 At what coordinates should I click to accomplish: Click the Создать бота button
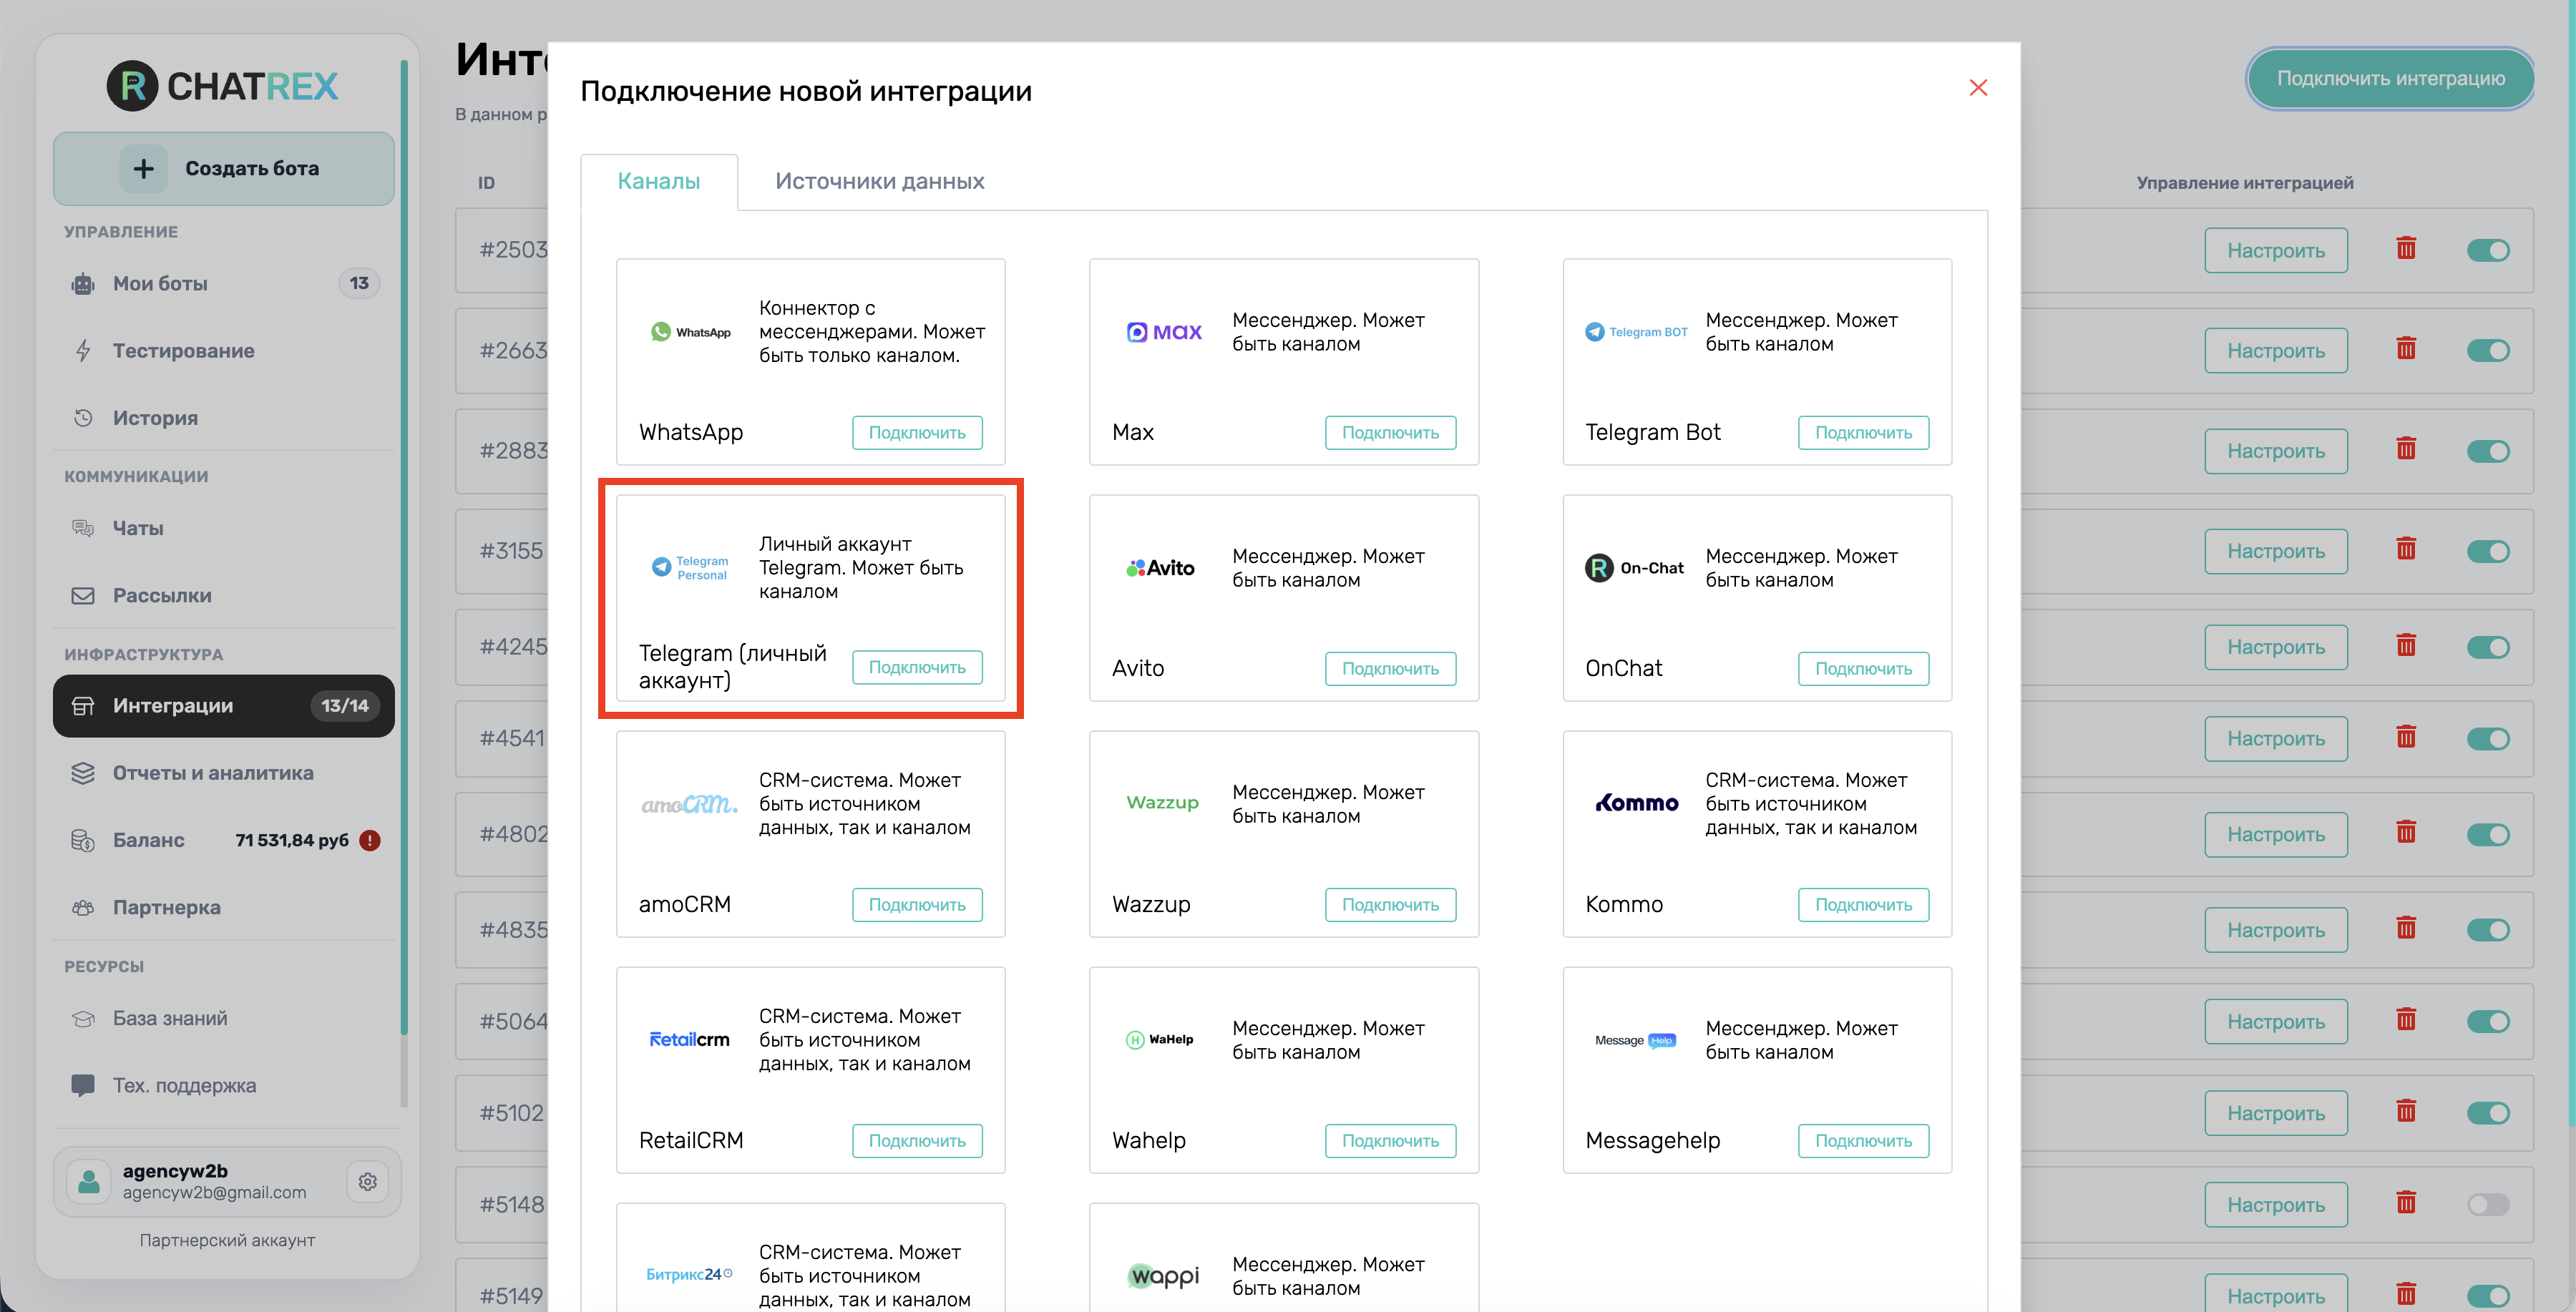224,168
